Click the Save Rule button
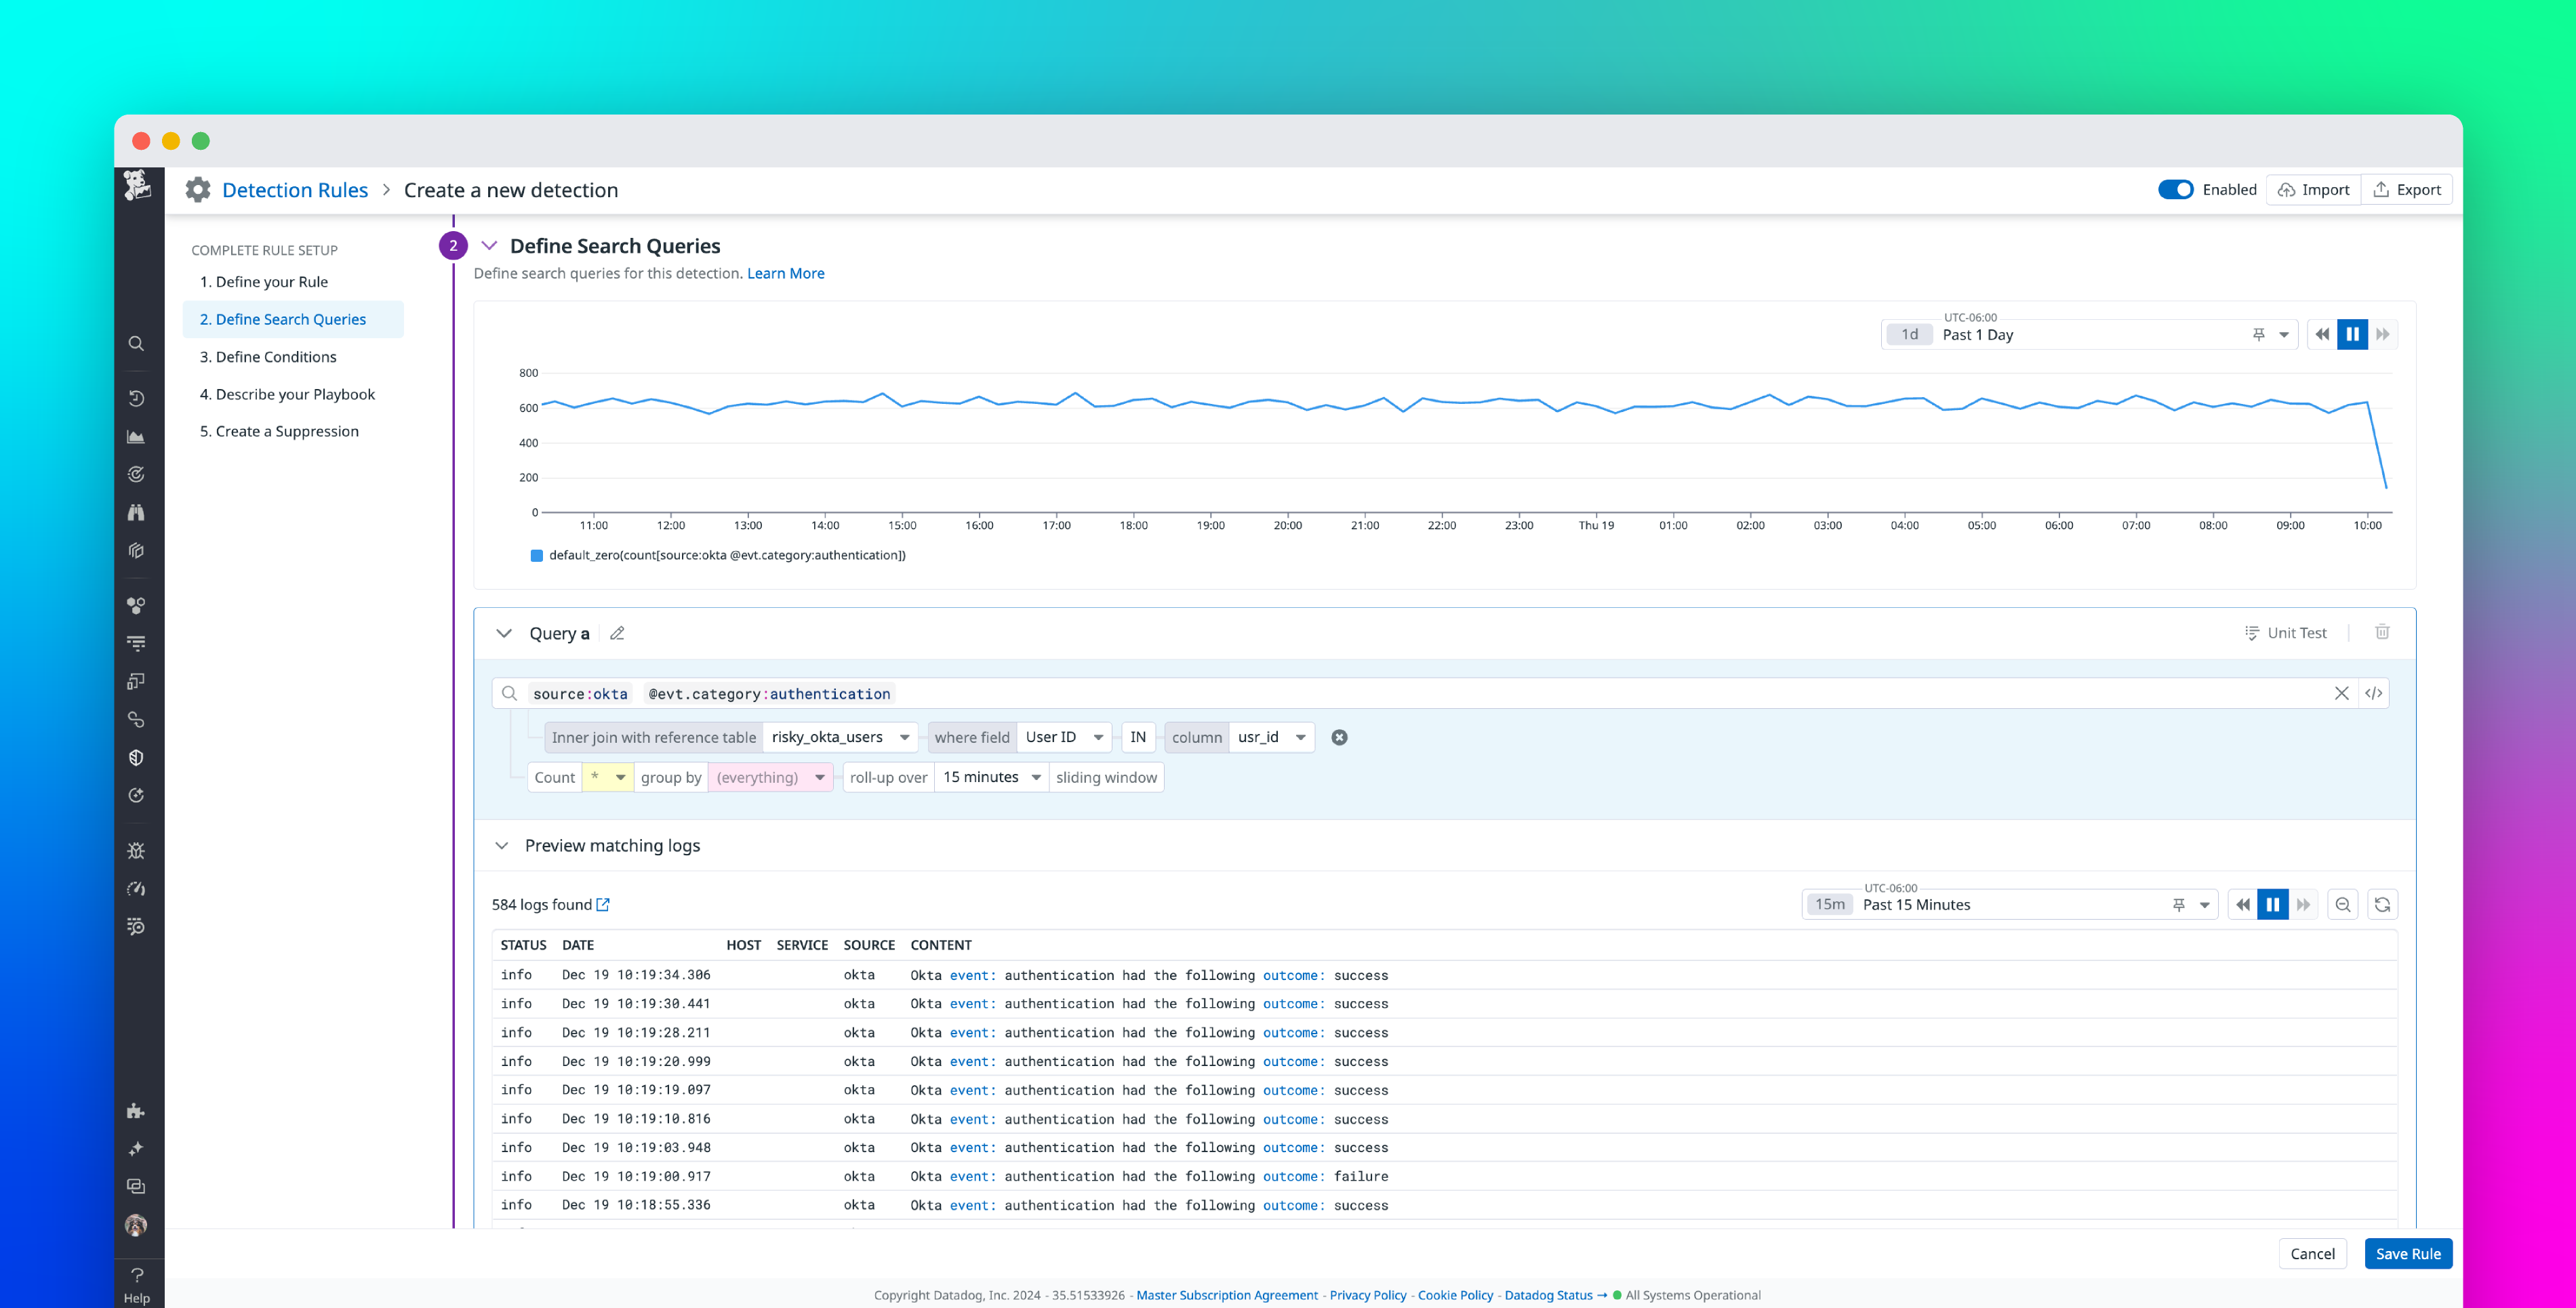Viewport: 2576px width, 1308px height. 2408,1253
